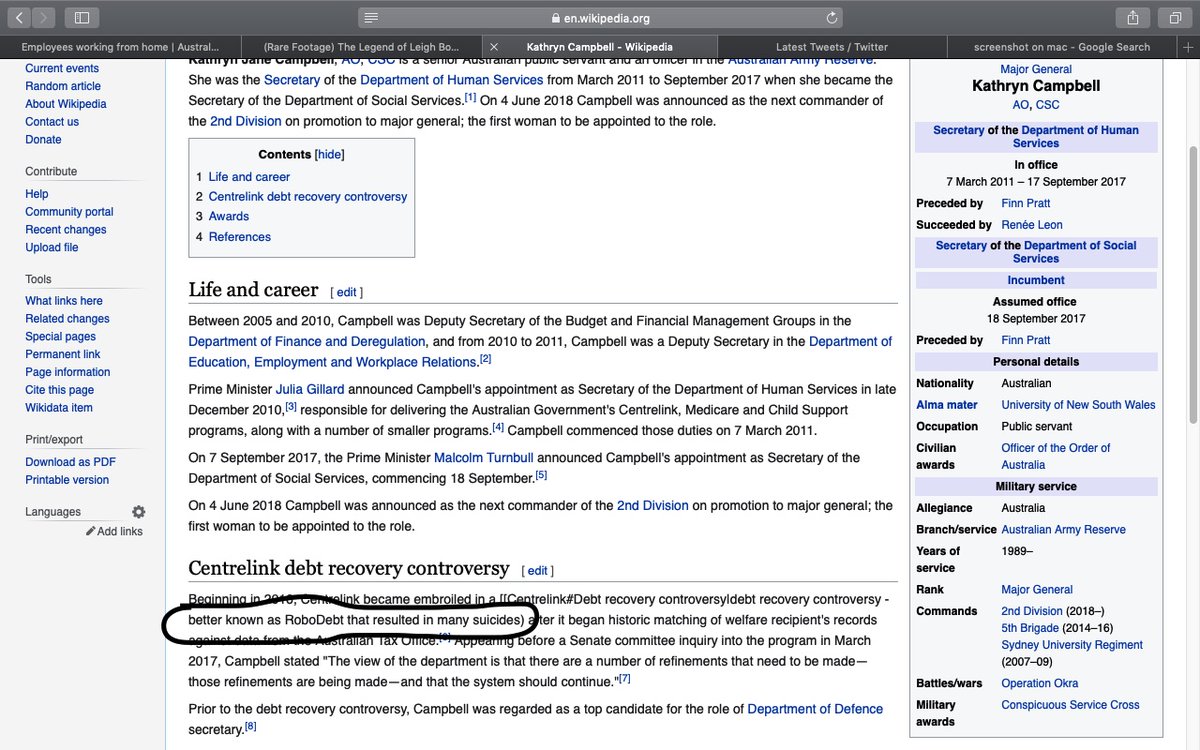The width and height of the screenshot is (1200, 750).
Task: Open the Donate link
Action: click(43, 141)
